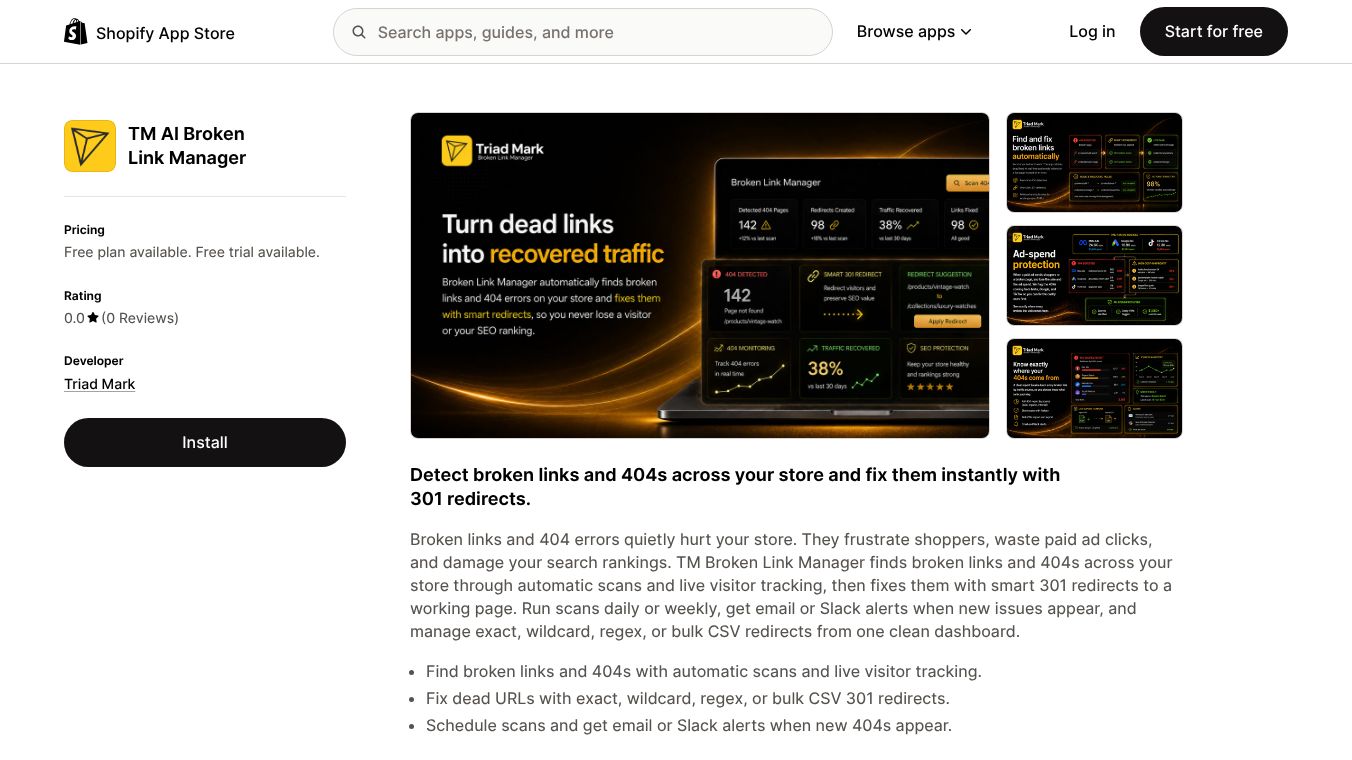1352x760 pixels.
Task: Click the 'Pricing' label
Action: [84, 230]
